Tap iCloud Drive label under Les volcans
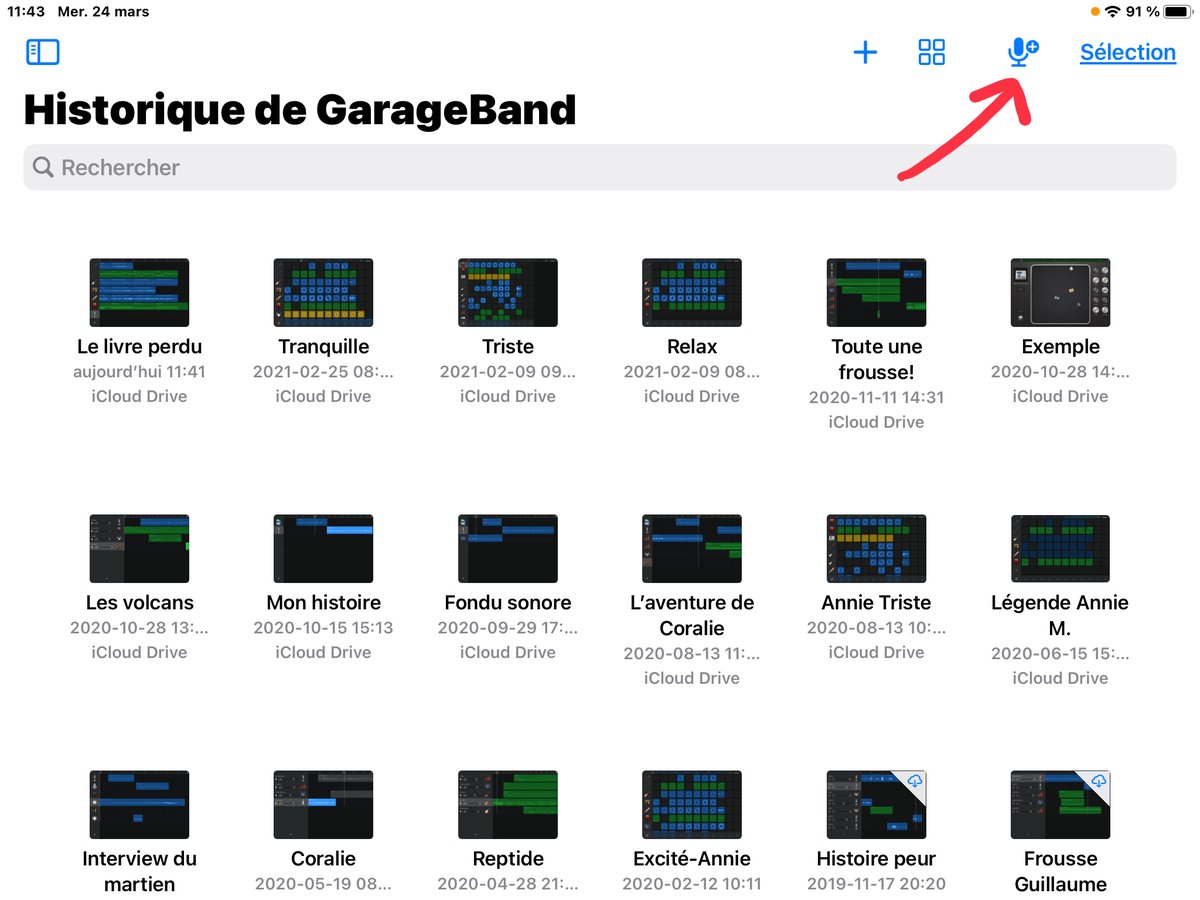 [x=140, y=653]
